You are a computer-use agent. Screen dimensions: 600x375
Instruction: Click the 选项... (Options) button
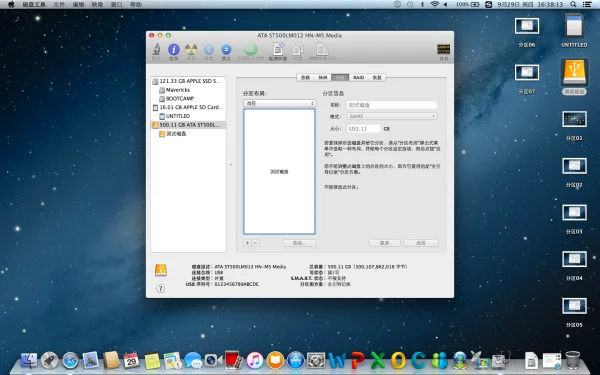(x=300, y=243)
